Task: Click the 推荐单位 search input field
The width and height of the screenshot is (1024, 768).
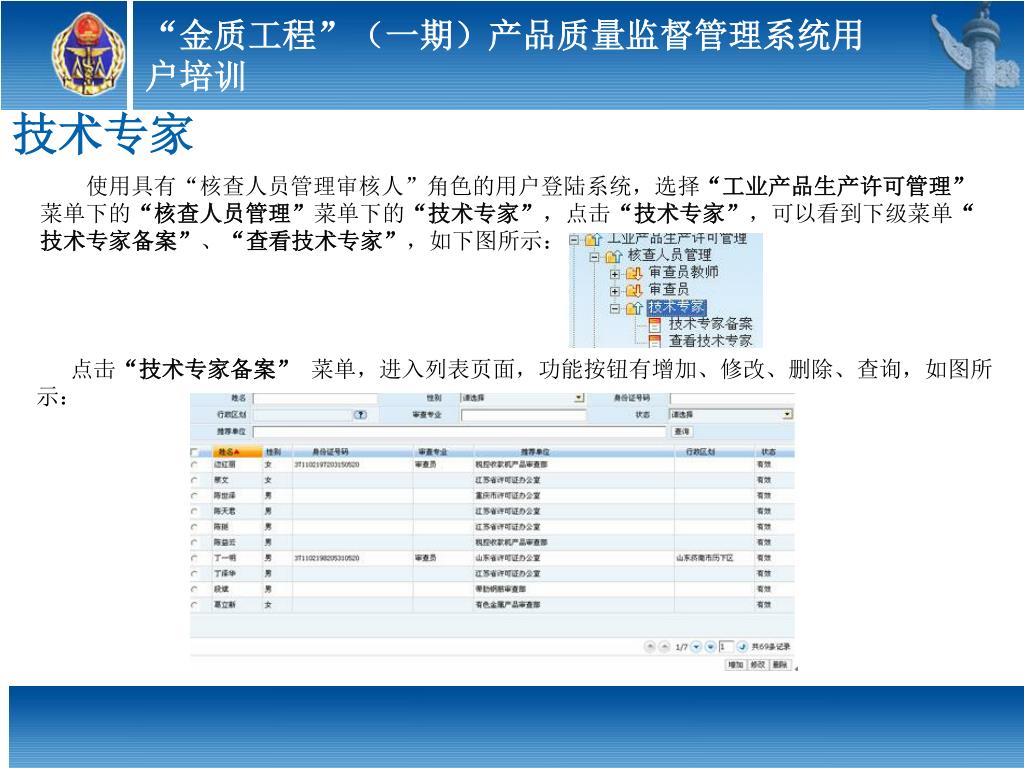Action: click(459, 432)
